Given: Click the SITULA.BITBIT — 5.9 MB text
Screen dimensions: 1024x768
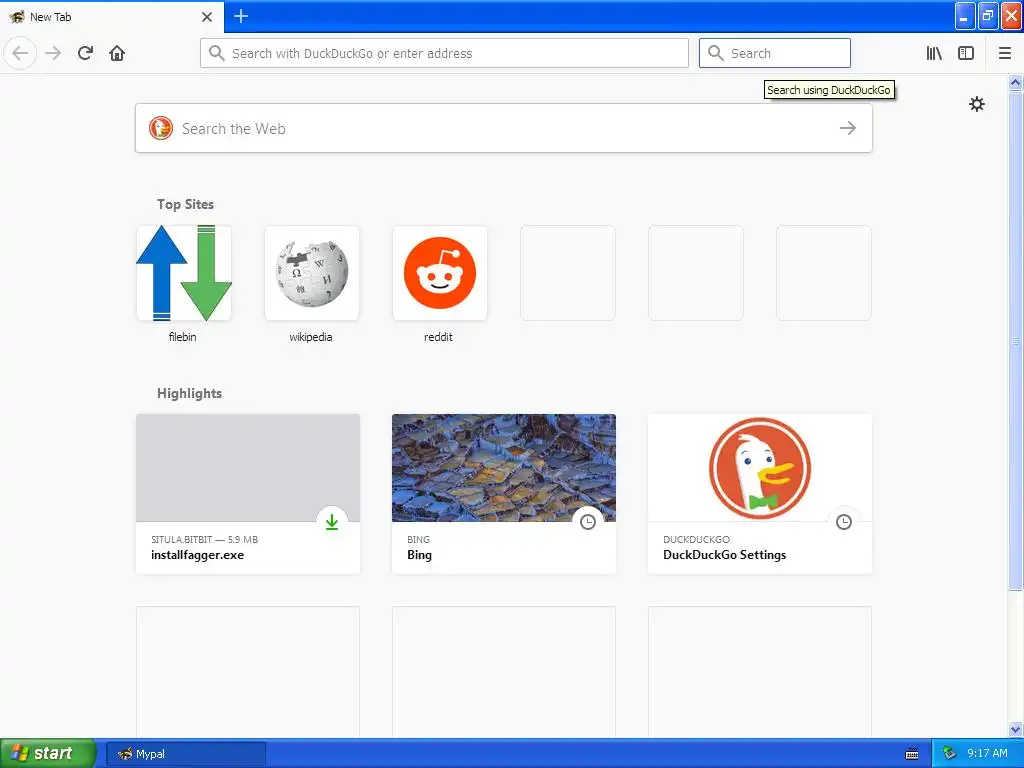Looking at the screenshot, I should [204, 539].
